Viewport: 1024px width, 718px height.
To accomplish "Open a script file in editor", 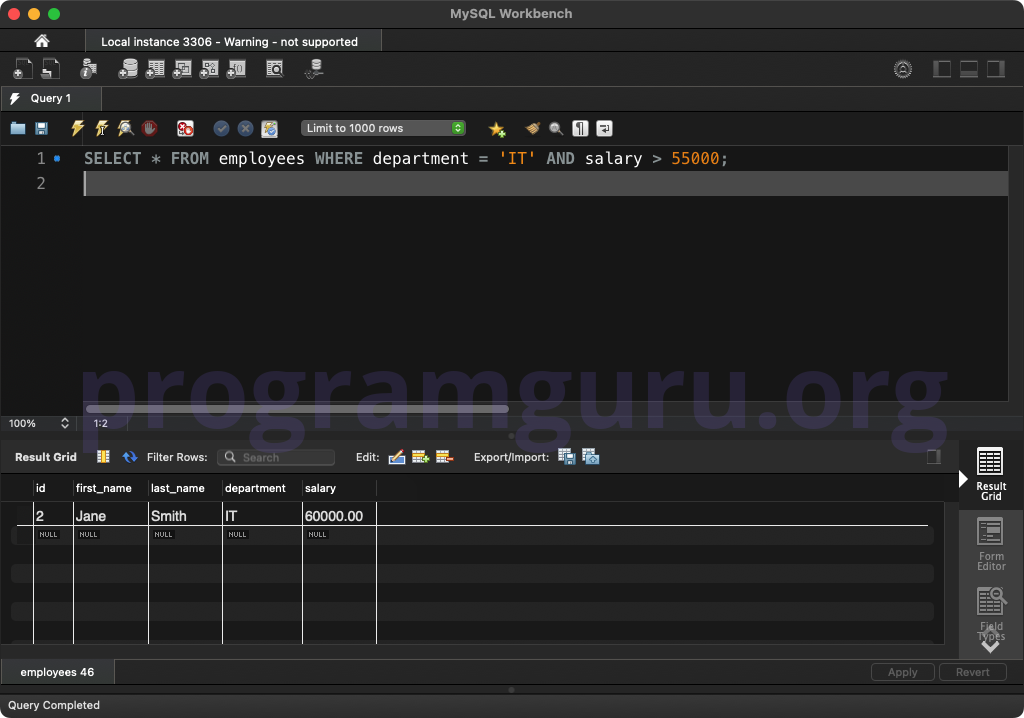I will tap(18, 128).
